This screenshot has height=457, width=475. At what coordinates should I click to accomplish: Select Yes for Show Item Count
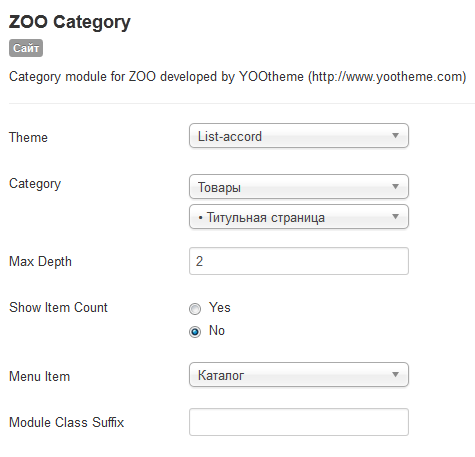tap(195, 309)
